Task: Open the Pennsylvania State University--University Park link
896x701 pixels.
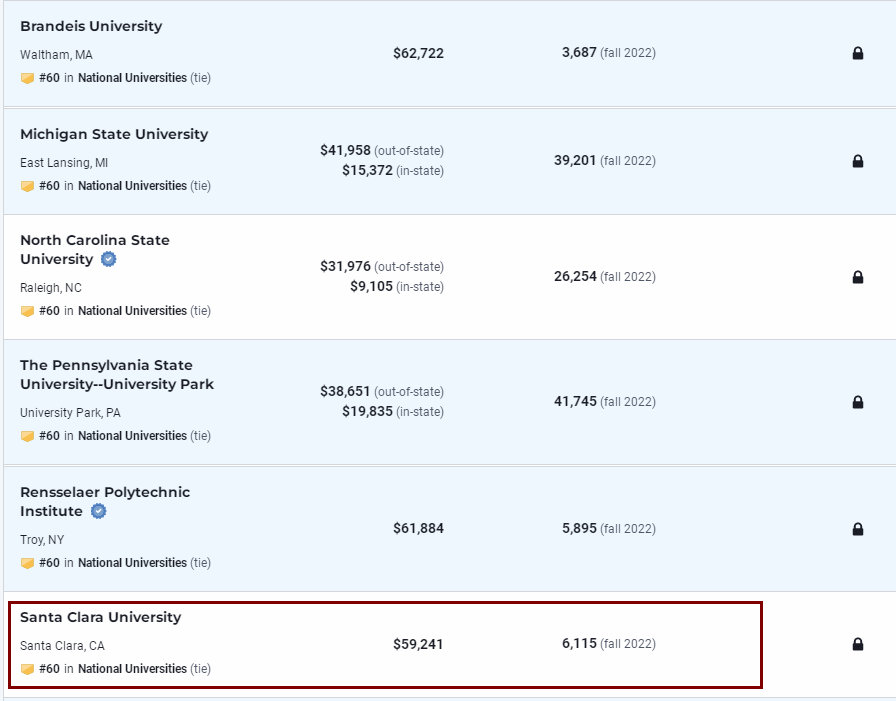Action: 116,375
